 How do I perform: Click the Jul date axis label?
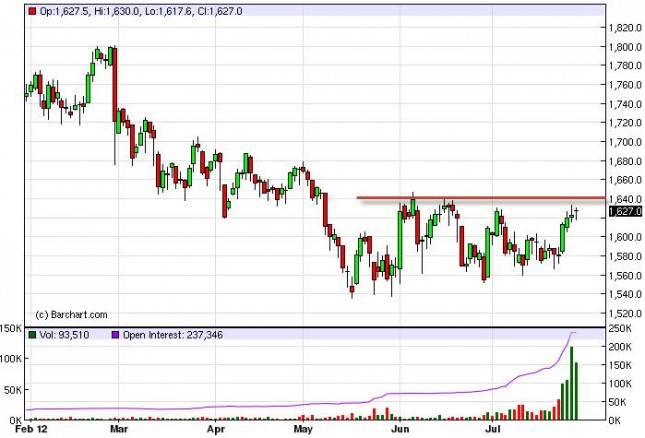(x=492, y=429)
